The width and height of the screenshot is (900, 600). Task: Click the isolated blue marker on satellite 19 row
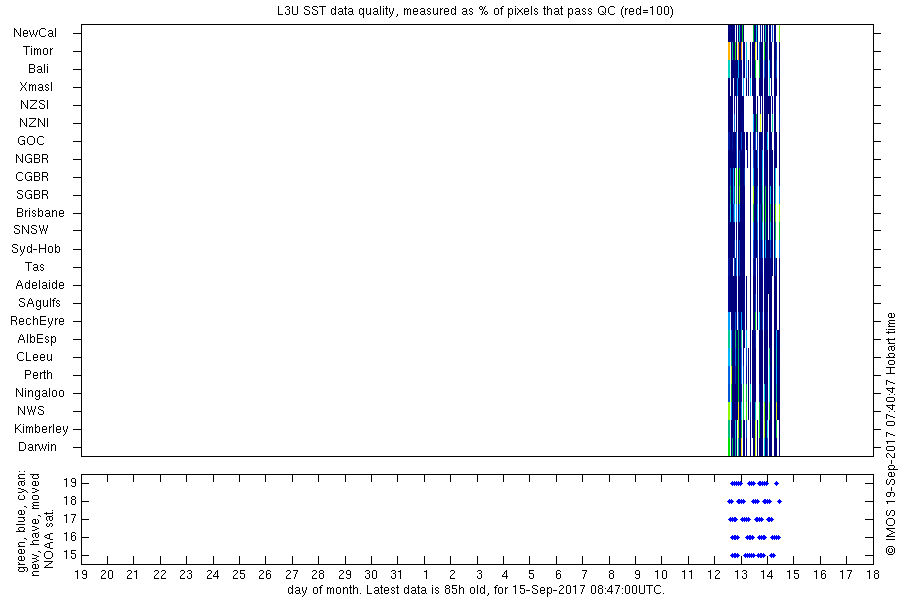(777, 483)
